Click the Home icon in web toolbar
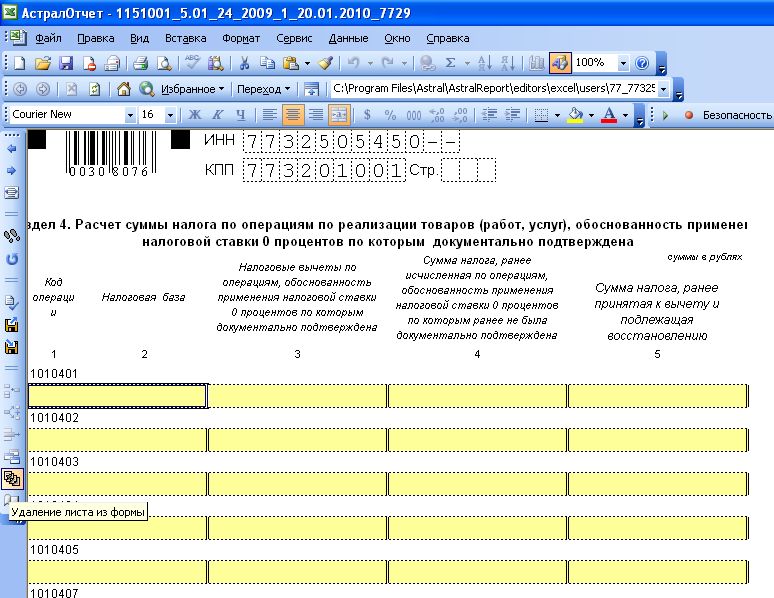The width and height of the screenshot is (774, 598). 124,89
